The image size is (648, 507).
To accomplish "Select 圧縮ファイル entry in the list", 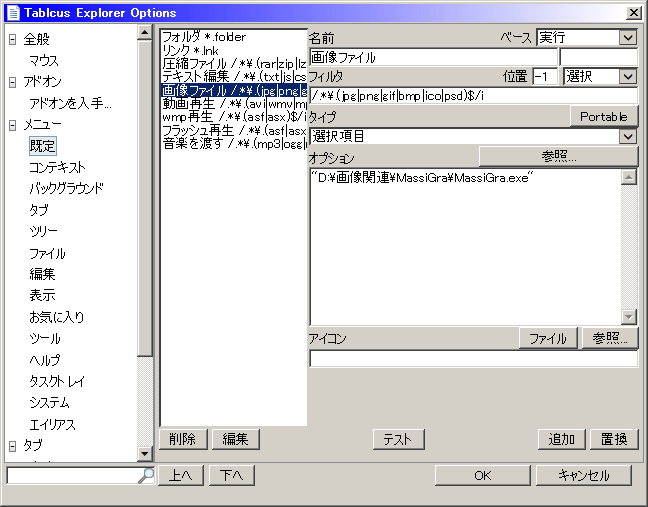I will click(233, 63).
